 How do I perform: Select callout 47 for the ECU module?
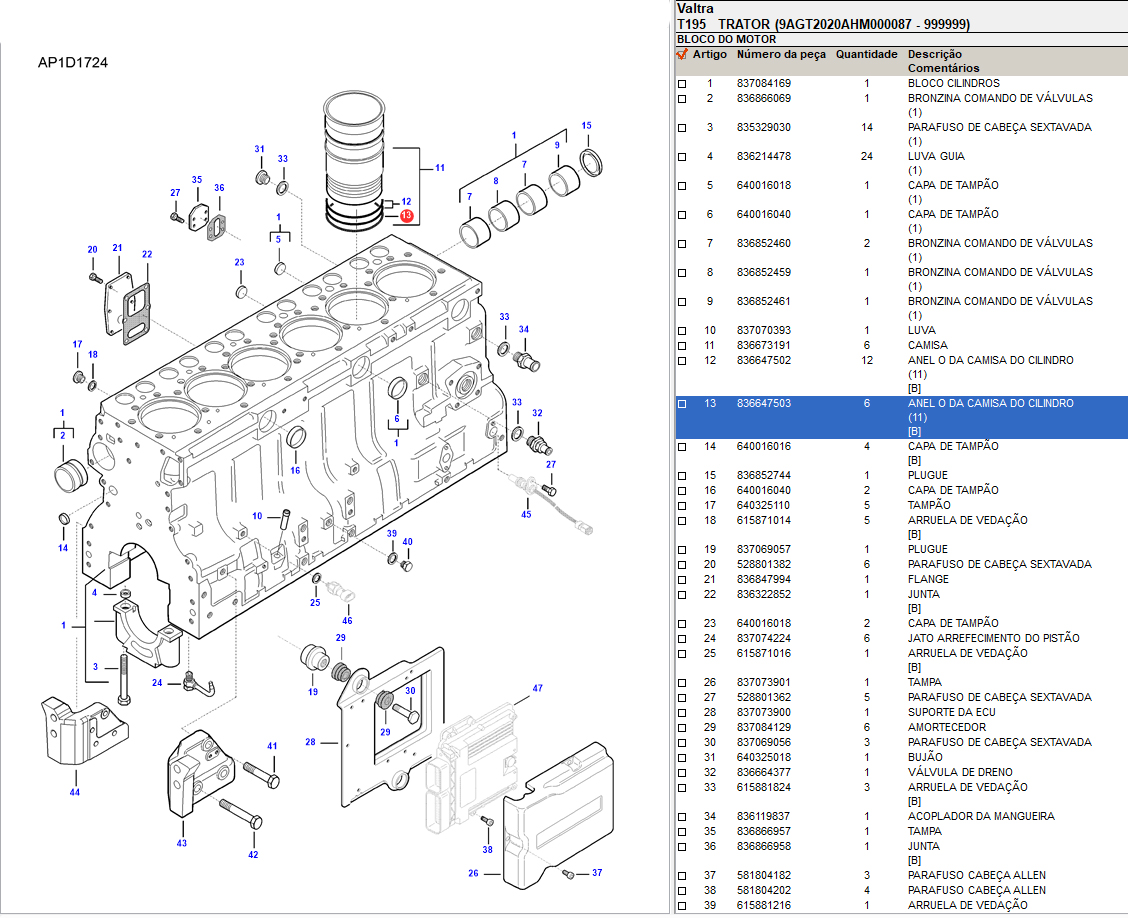click(x=537, y=688)
